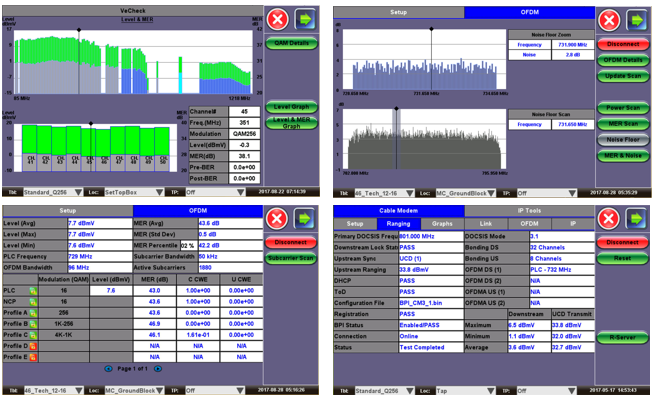The height and width of the screenshot is (402, 655).
Task: Switch to the Ranging tab
Action: pyautogui.click(x=397, y=224)
